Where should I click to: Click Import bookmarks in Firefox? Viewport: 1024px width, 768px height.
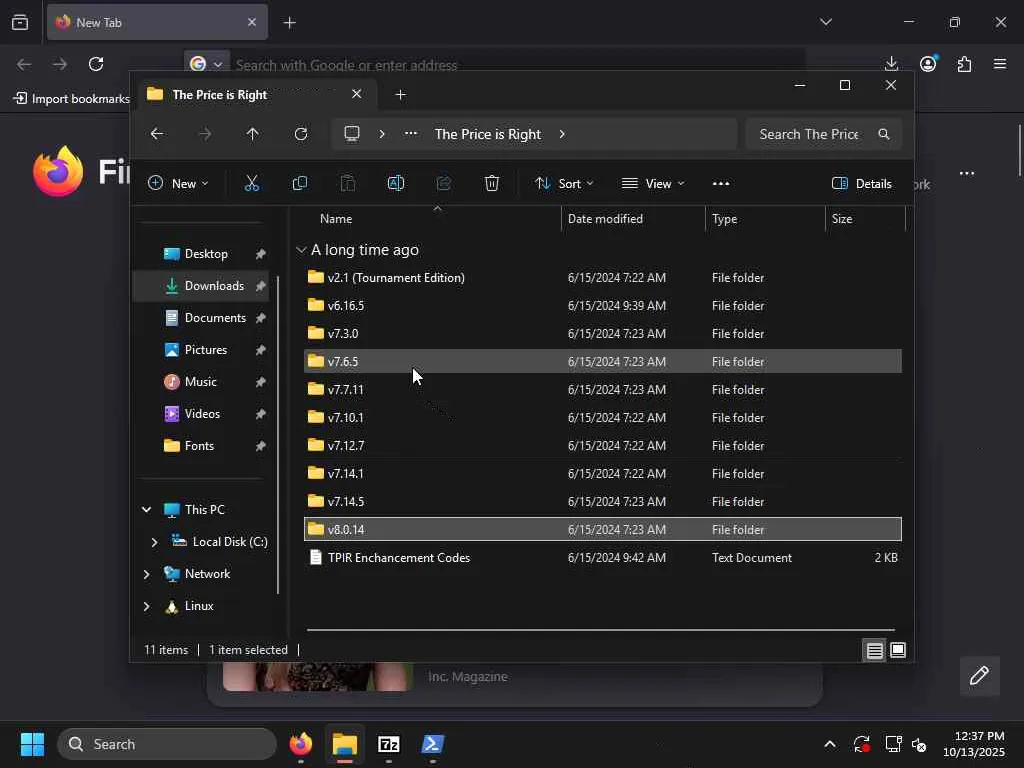coord(72,99)
